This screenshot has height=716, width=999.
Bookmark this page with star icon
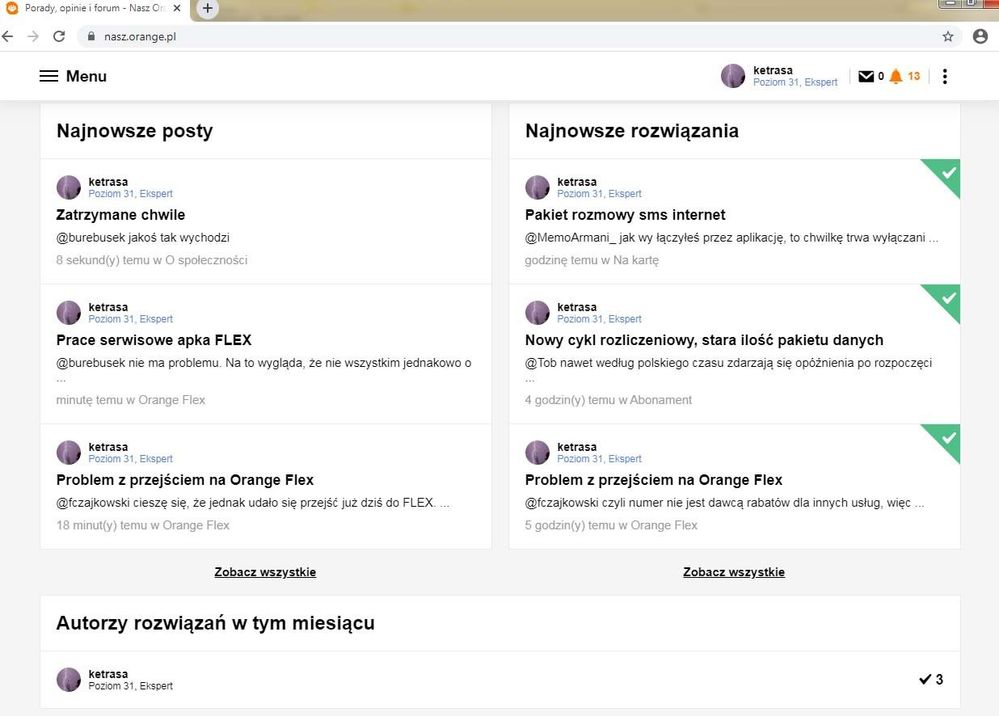[x=948, y=36]
